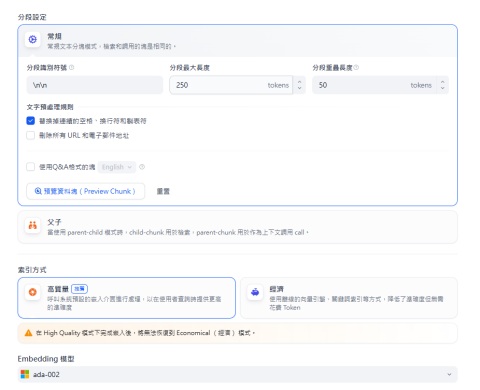Click help icon beside the English dropdown
This screenshot has width=480, height=390.
[x=142, y=167]
